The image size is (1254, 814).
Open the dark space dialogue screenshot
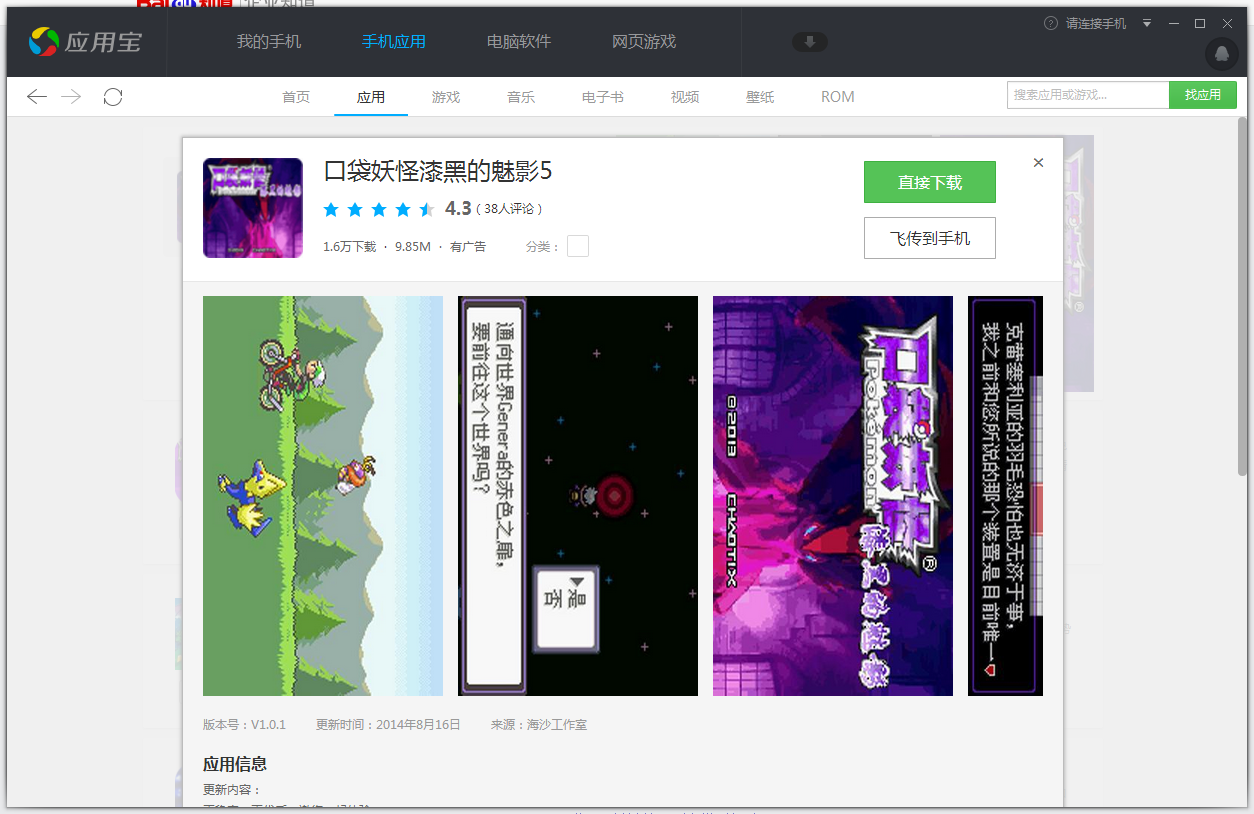coord(578,496)
